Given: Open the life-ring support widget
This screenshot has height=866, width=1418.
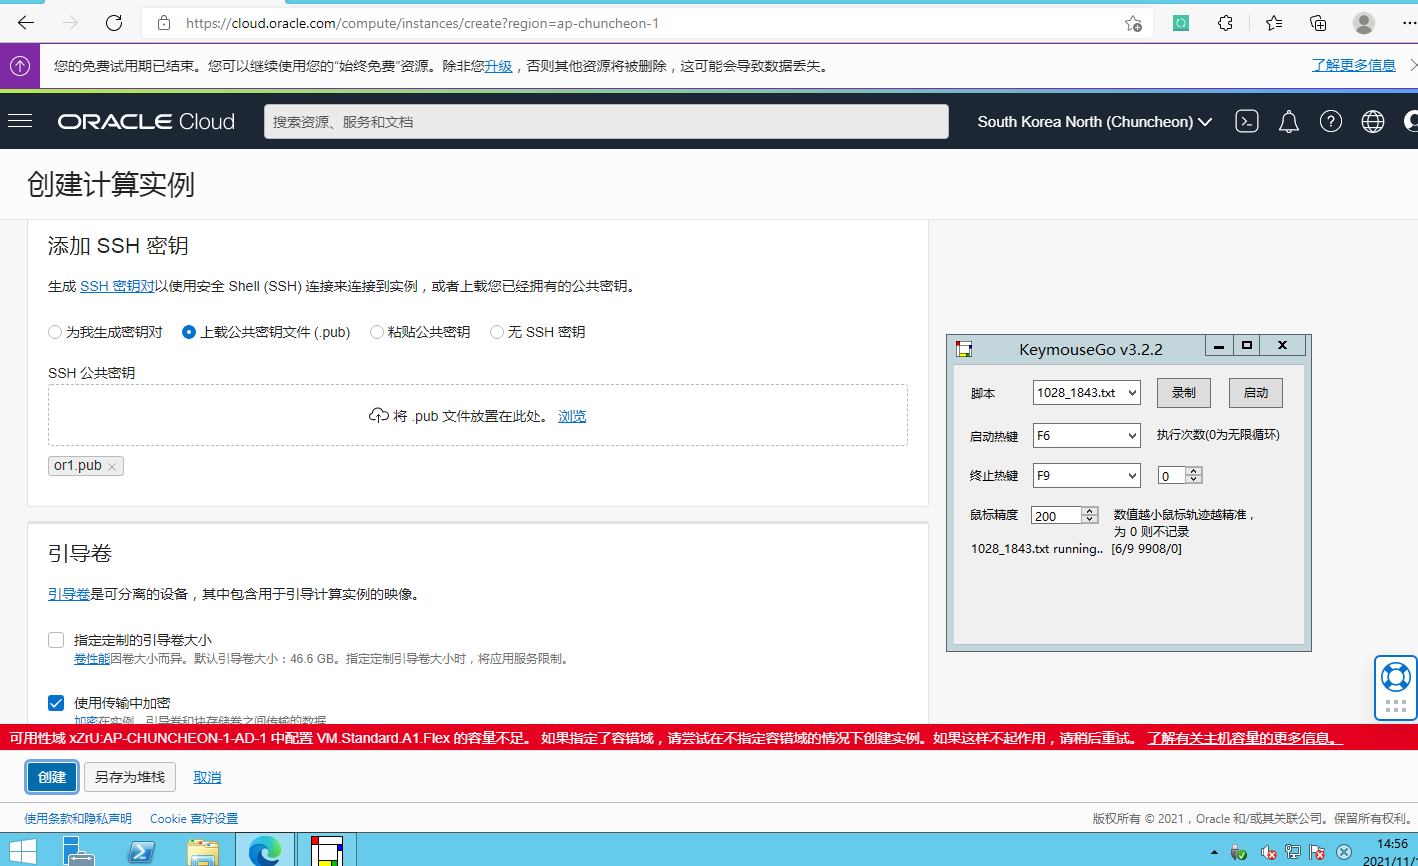Looking at the screenshot, I should pos(1395,677).
